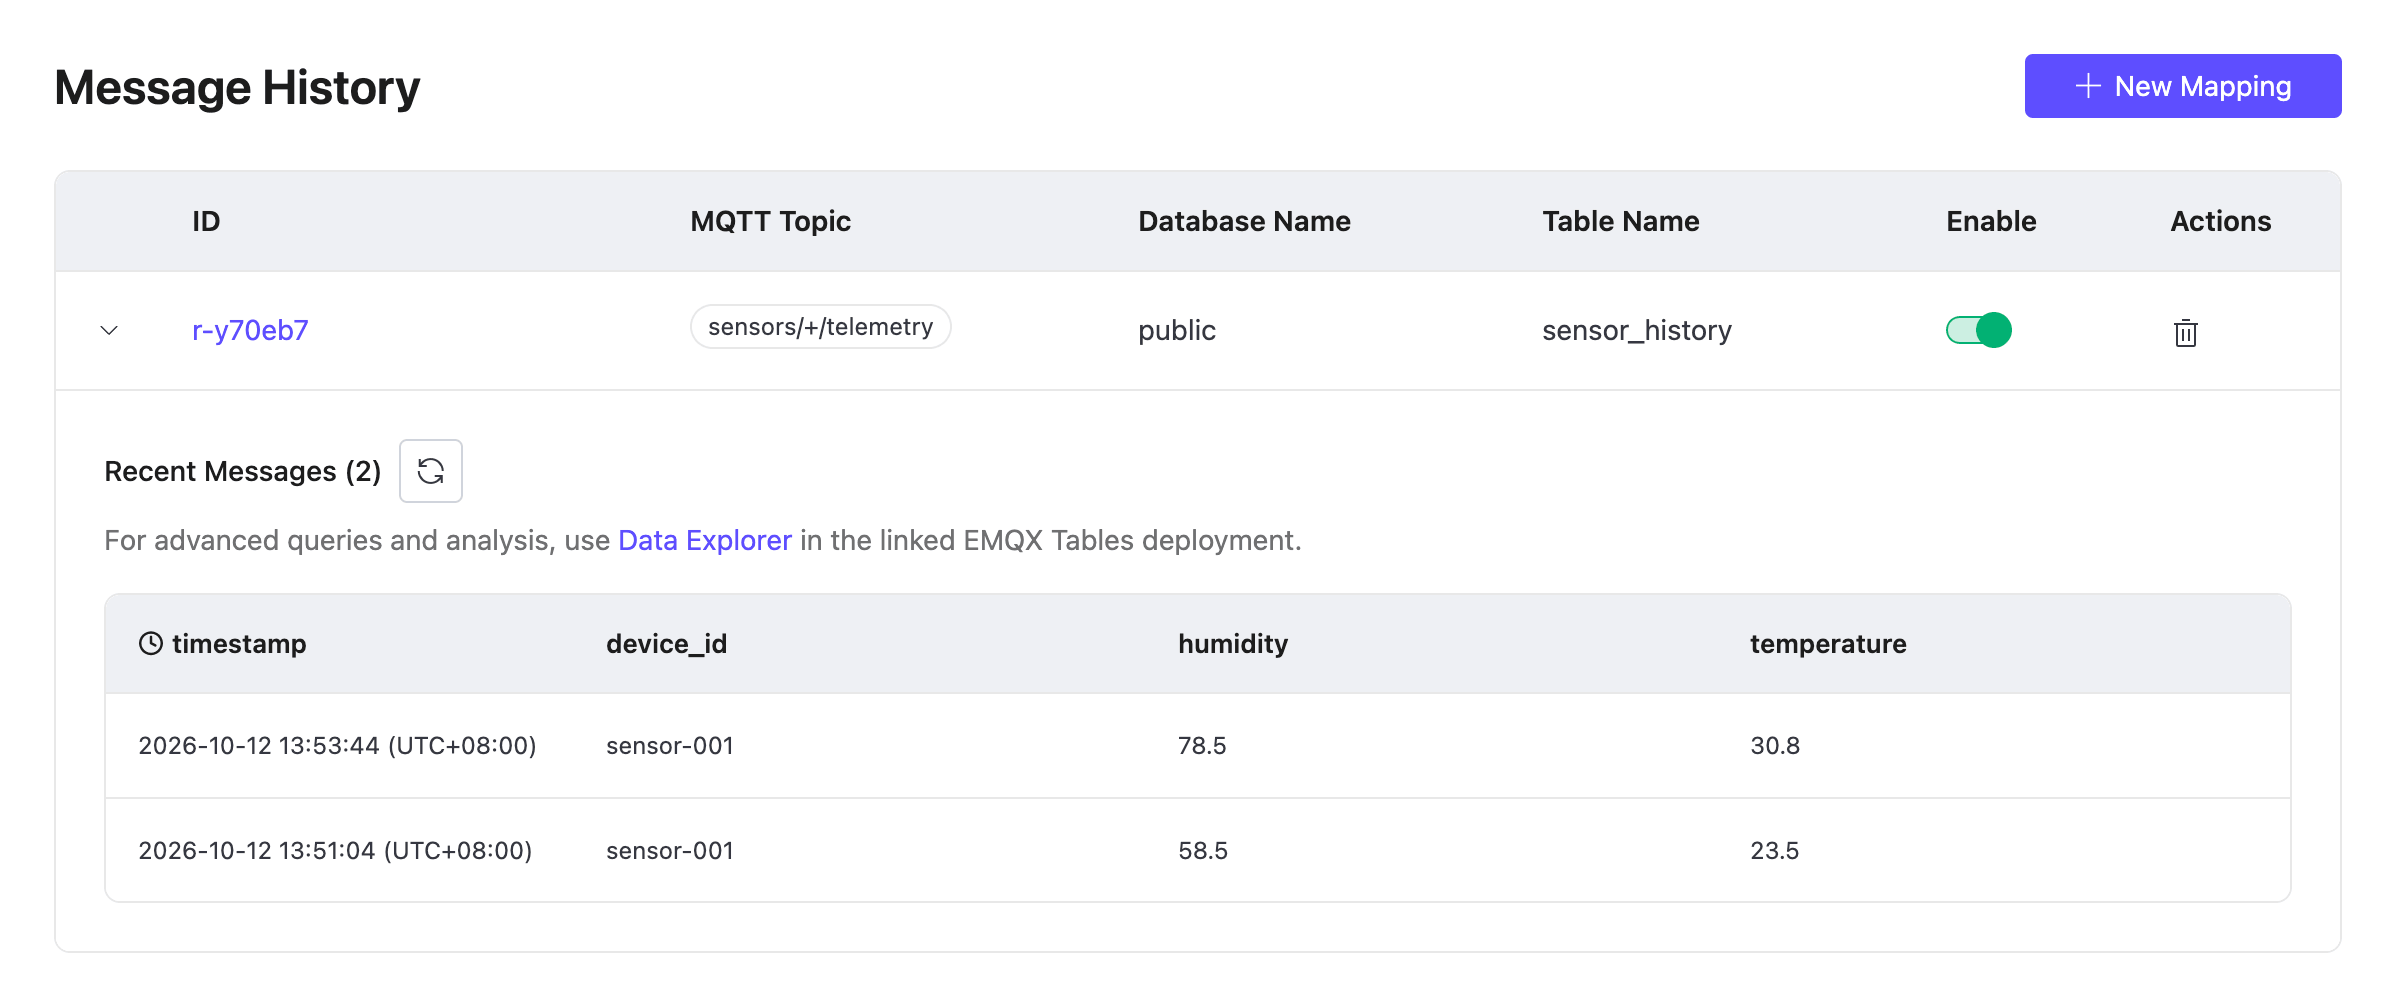Click the timestamp column header
This screenshot has width=2388, height=998.
click(239, 643)
